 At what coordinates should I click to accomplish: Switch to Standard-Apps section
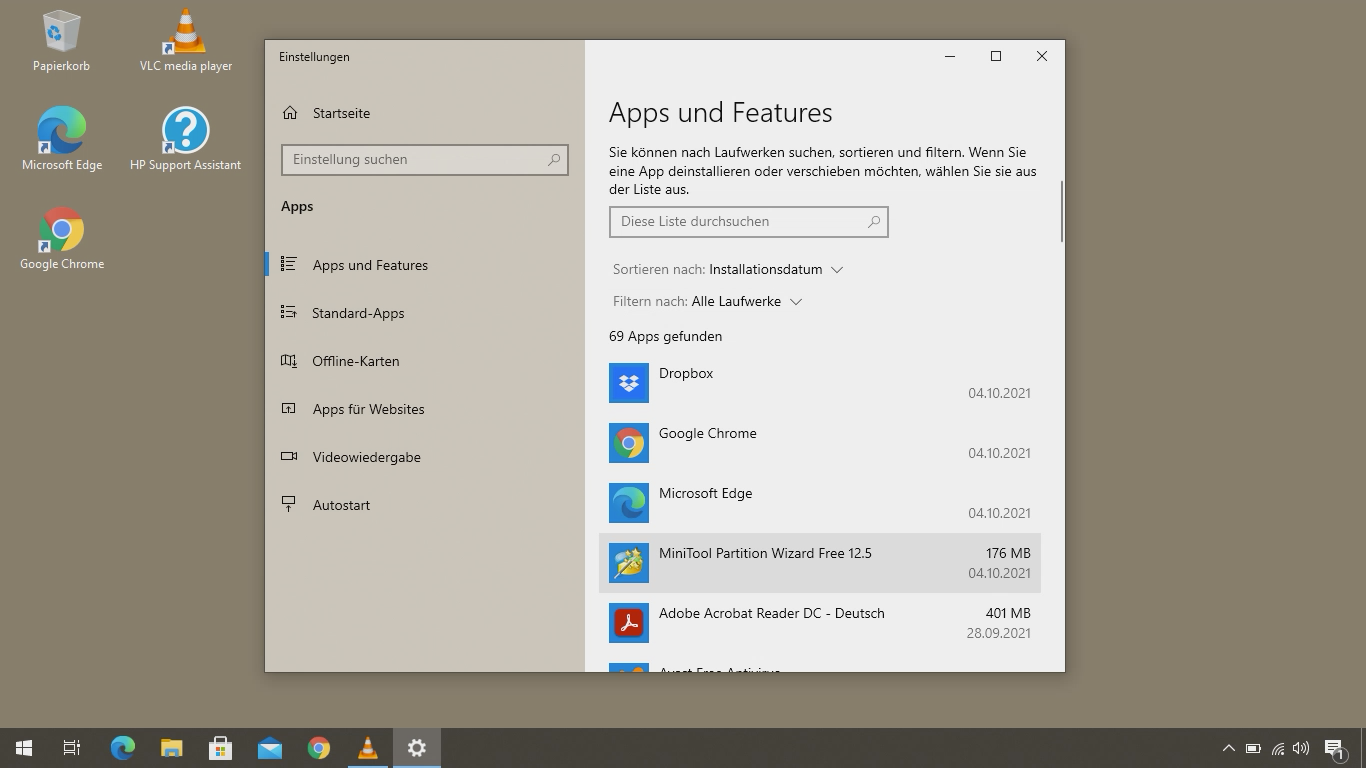click(358, 313)
